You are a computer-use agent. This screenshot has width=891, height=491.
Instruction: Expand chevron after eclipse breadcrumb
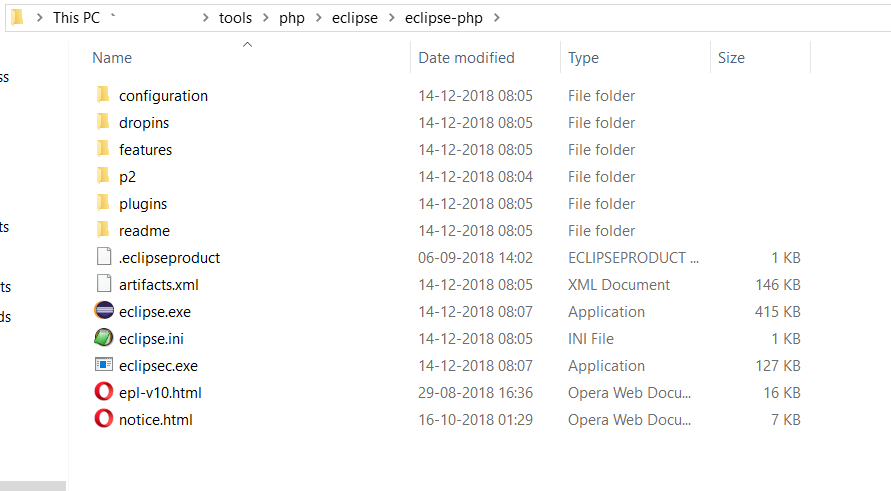[x=392, y=18]
